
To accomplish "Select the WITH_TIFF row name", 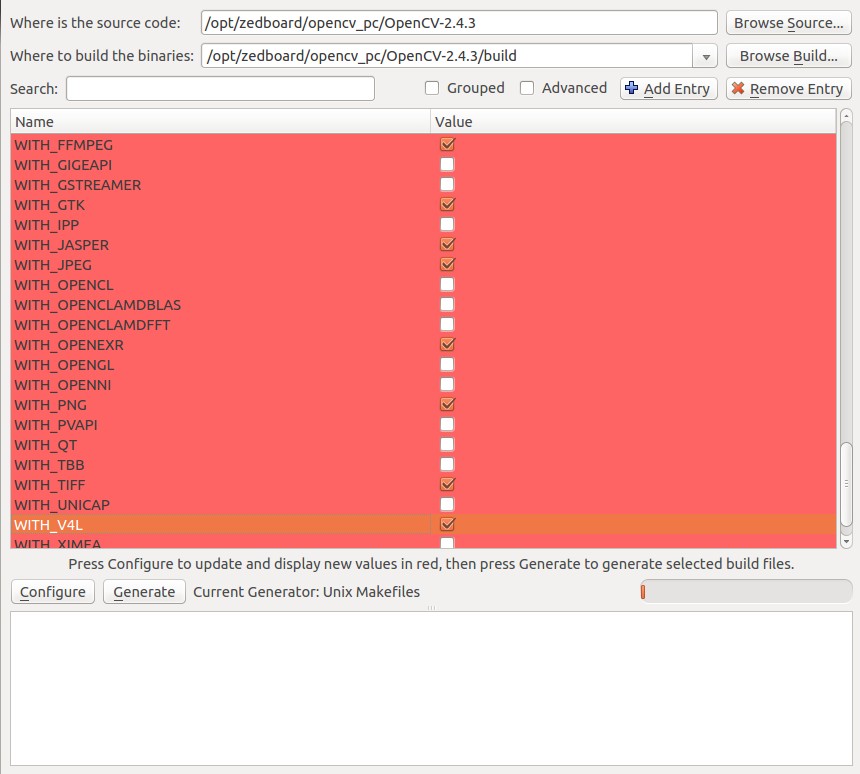I will [x=50, y=485].
